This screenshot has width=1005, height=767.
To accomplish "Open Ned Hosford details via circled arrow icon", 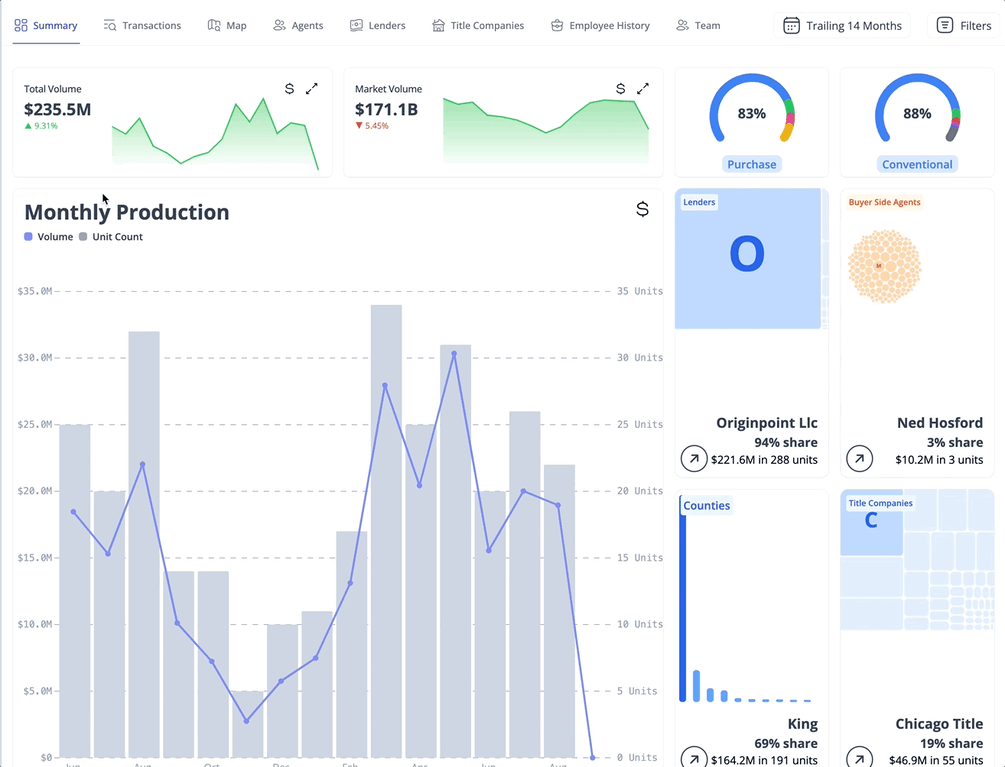I will (x=859, y=458).
